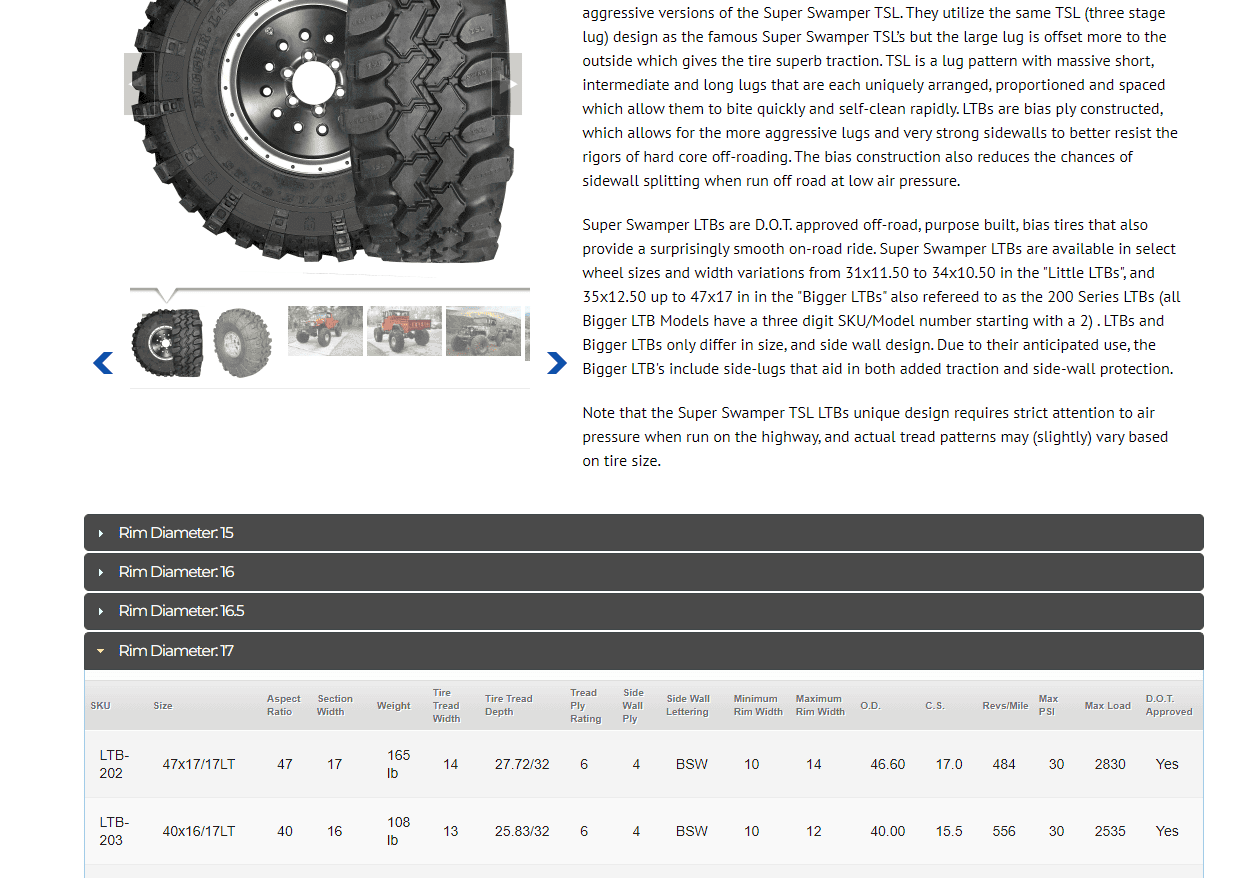Screen dimensions: 1237x878
Task: Click the size value 47x17/17LT
Action: 199,764
